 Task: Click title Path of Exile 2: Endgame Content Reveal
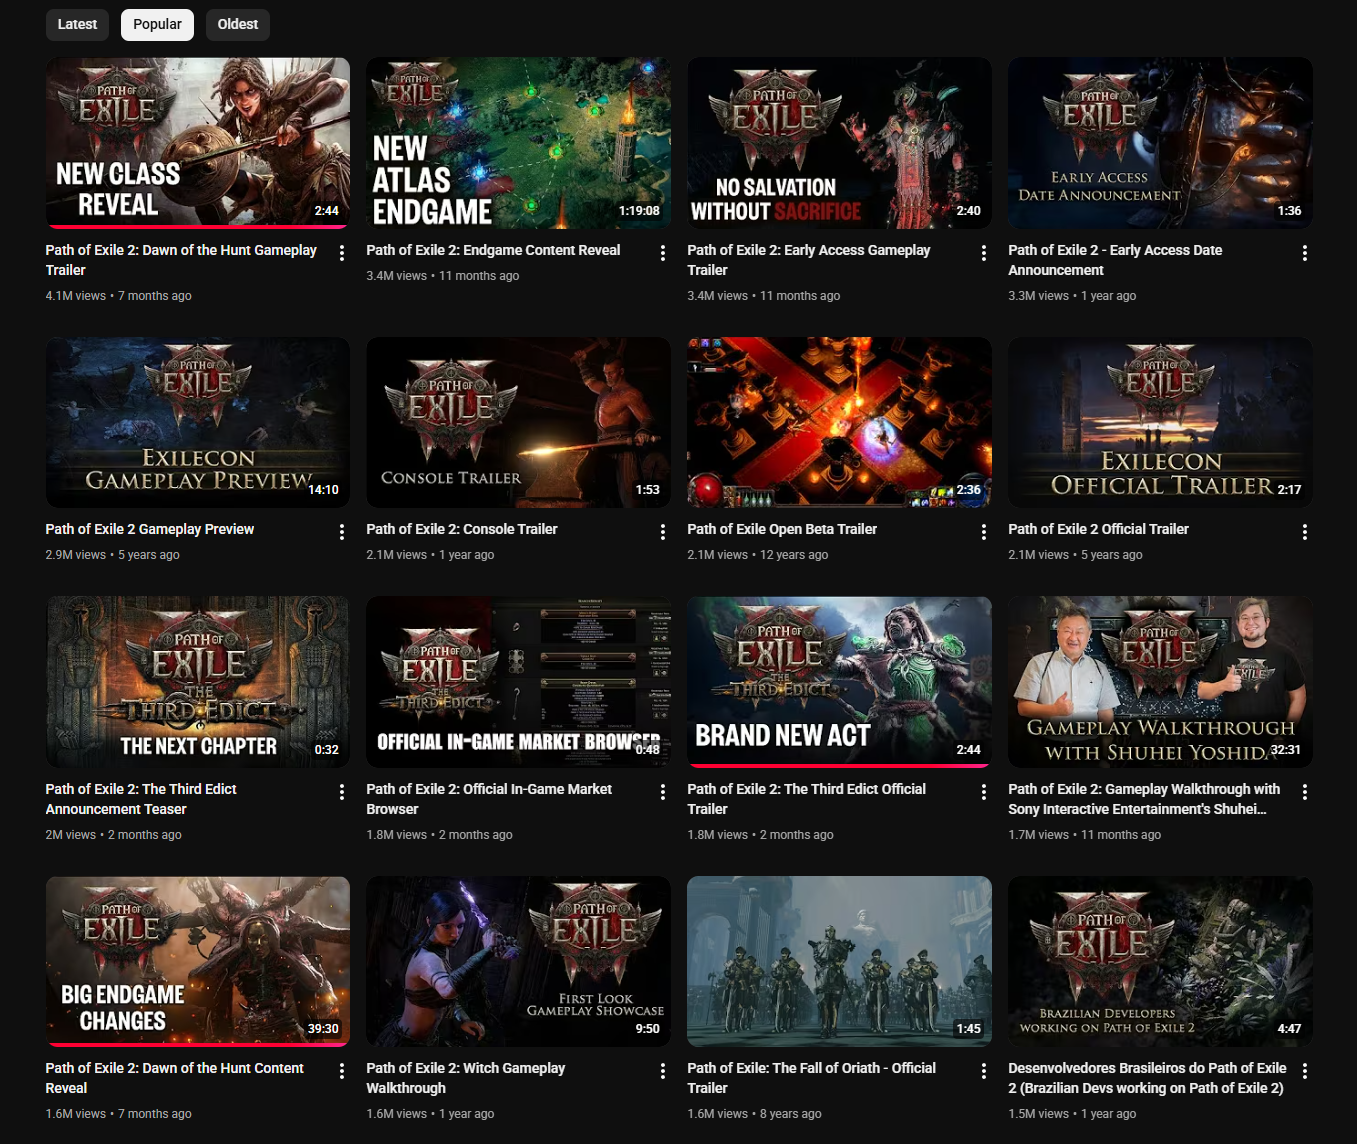[x=493, y=250]
